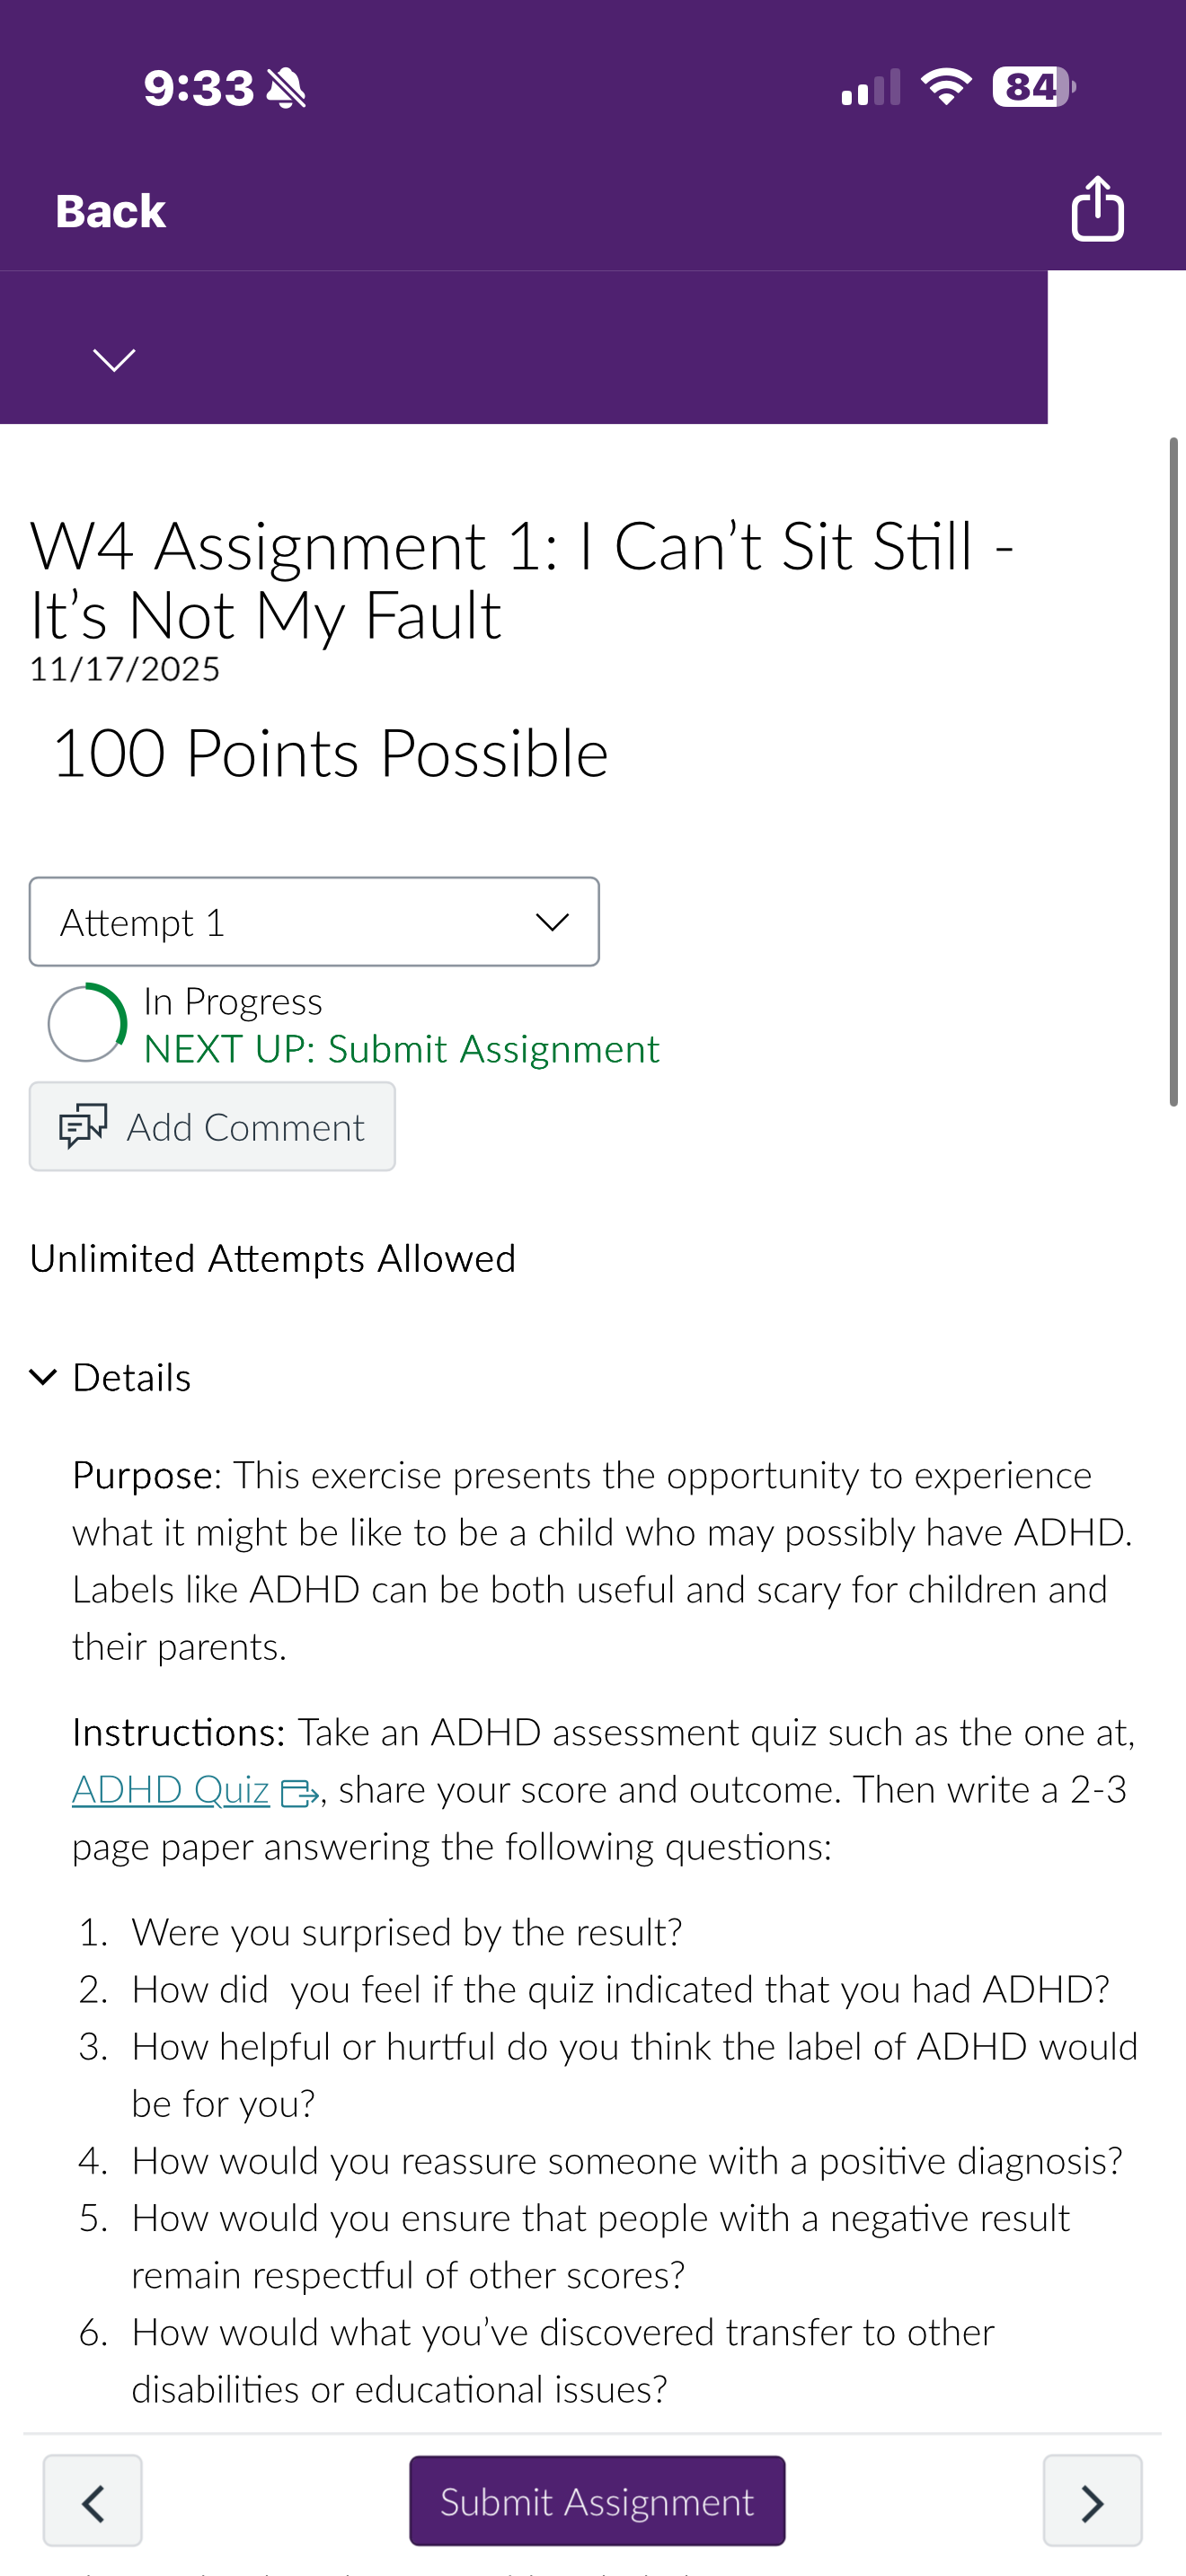The height and width of the screenshot is (2576, 1186).
Task: Tap the share icon in the header
Action: coord(1097,209)
